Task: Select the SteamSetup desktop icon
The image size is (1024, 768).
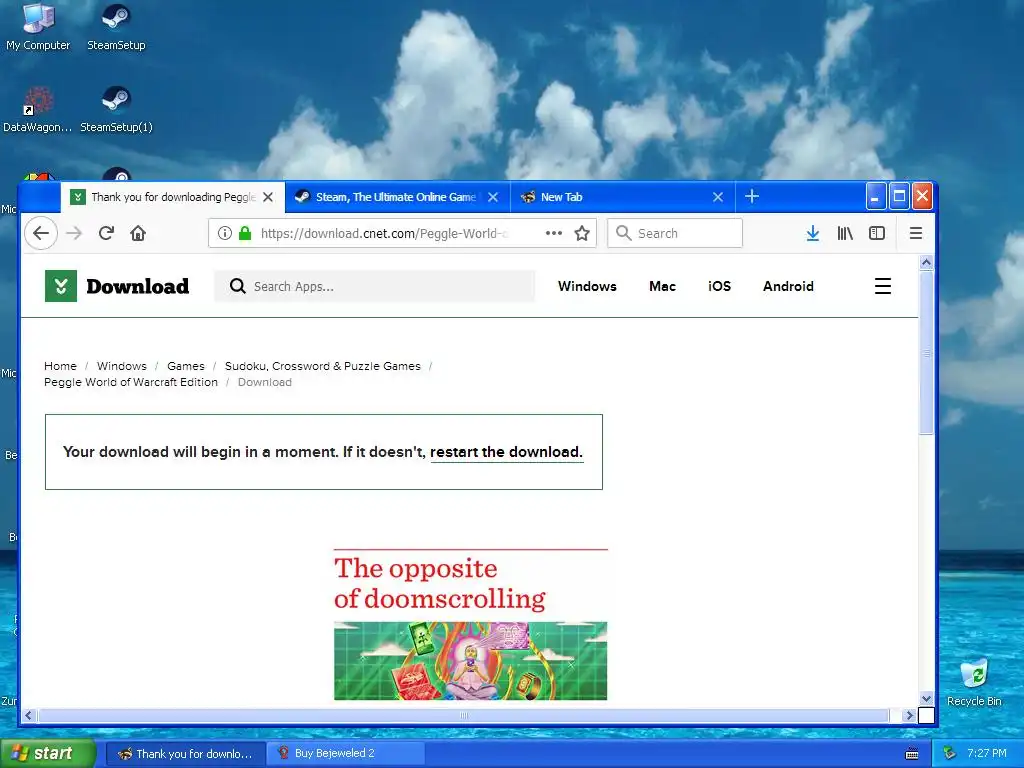Action: coord(116,27)
